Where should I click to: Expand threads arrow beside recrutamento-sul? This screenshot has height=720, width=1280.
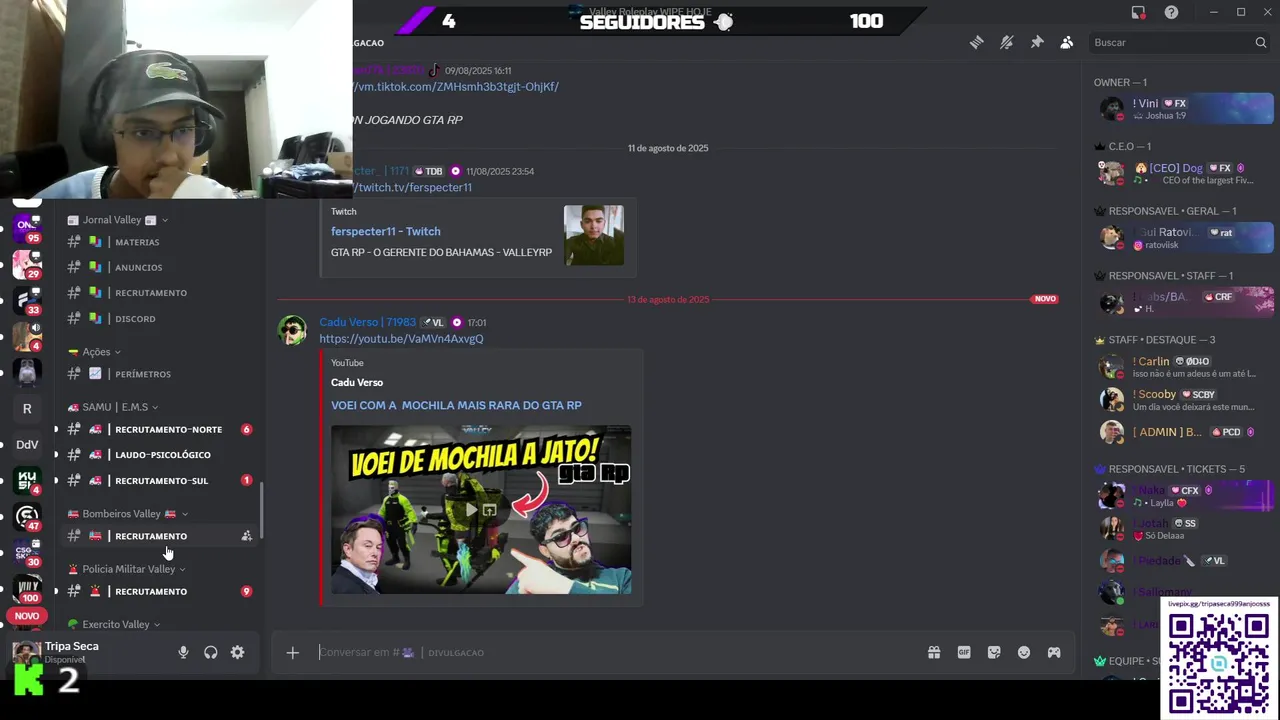pyautogui.click(x=56, y=480)
